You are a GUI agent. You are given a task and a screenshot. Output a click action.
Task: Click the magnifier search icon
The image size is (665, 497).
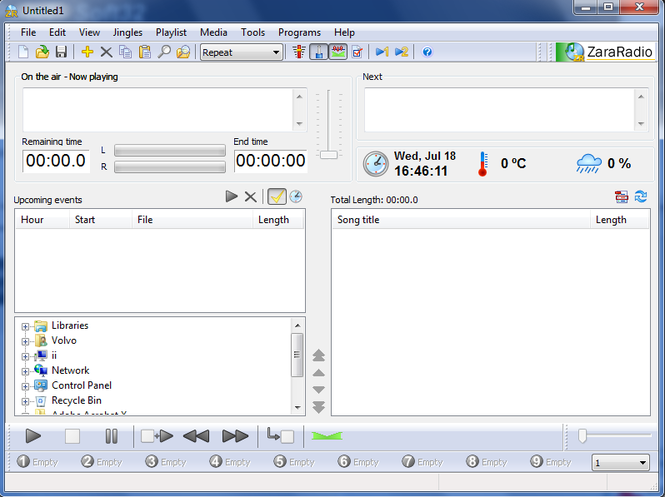pyautogui.click(x=164, y=52)
